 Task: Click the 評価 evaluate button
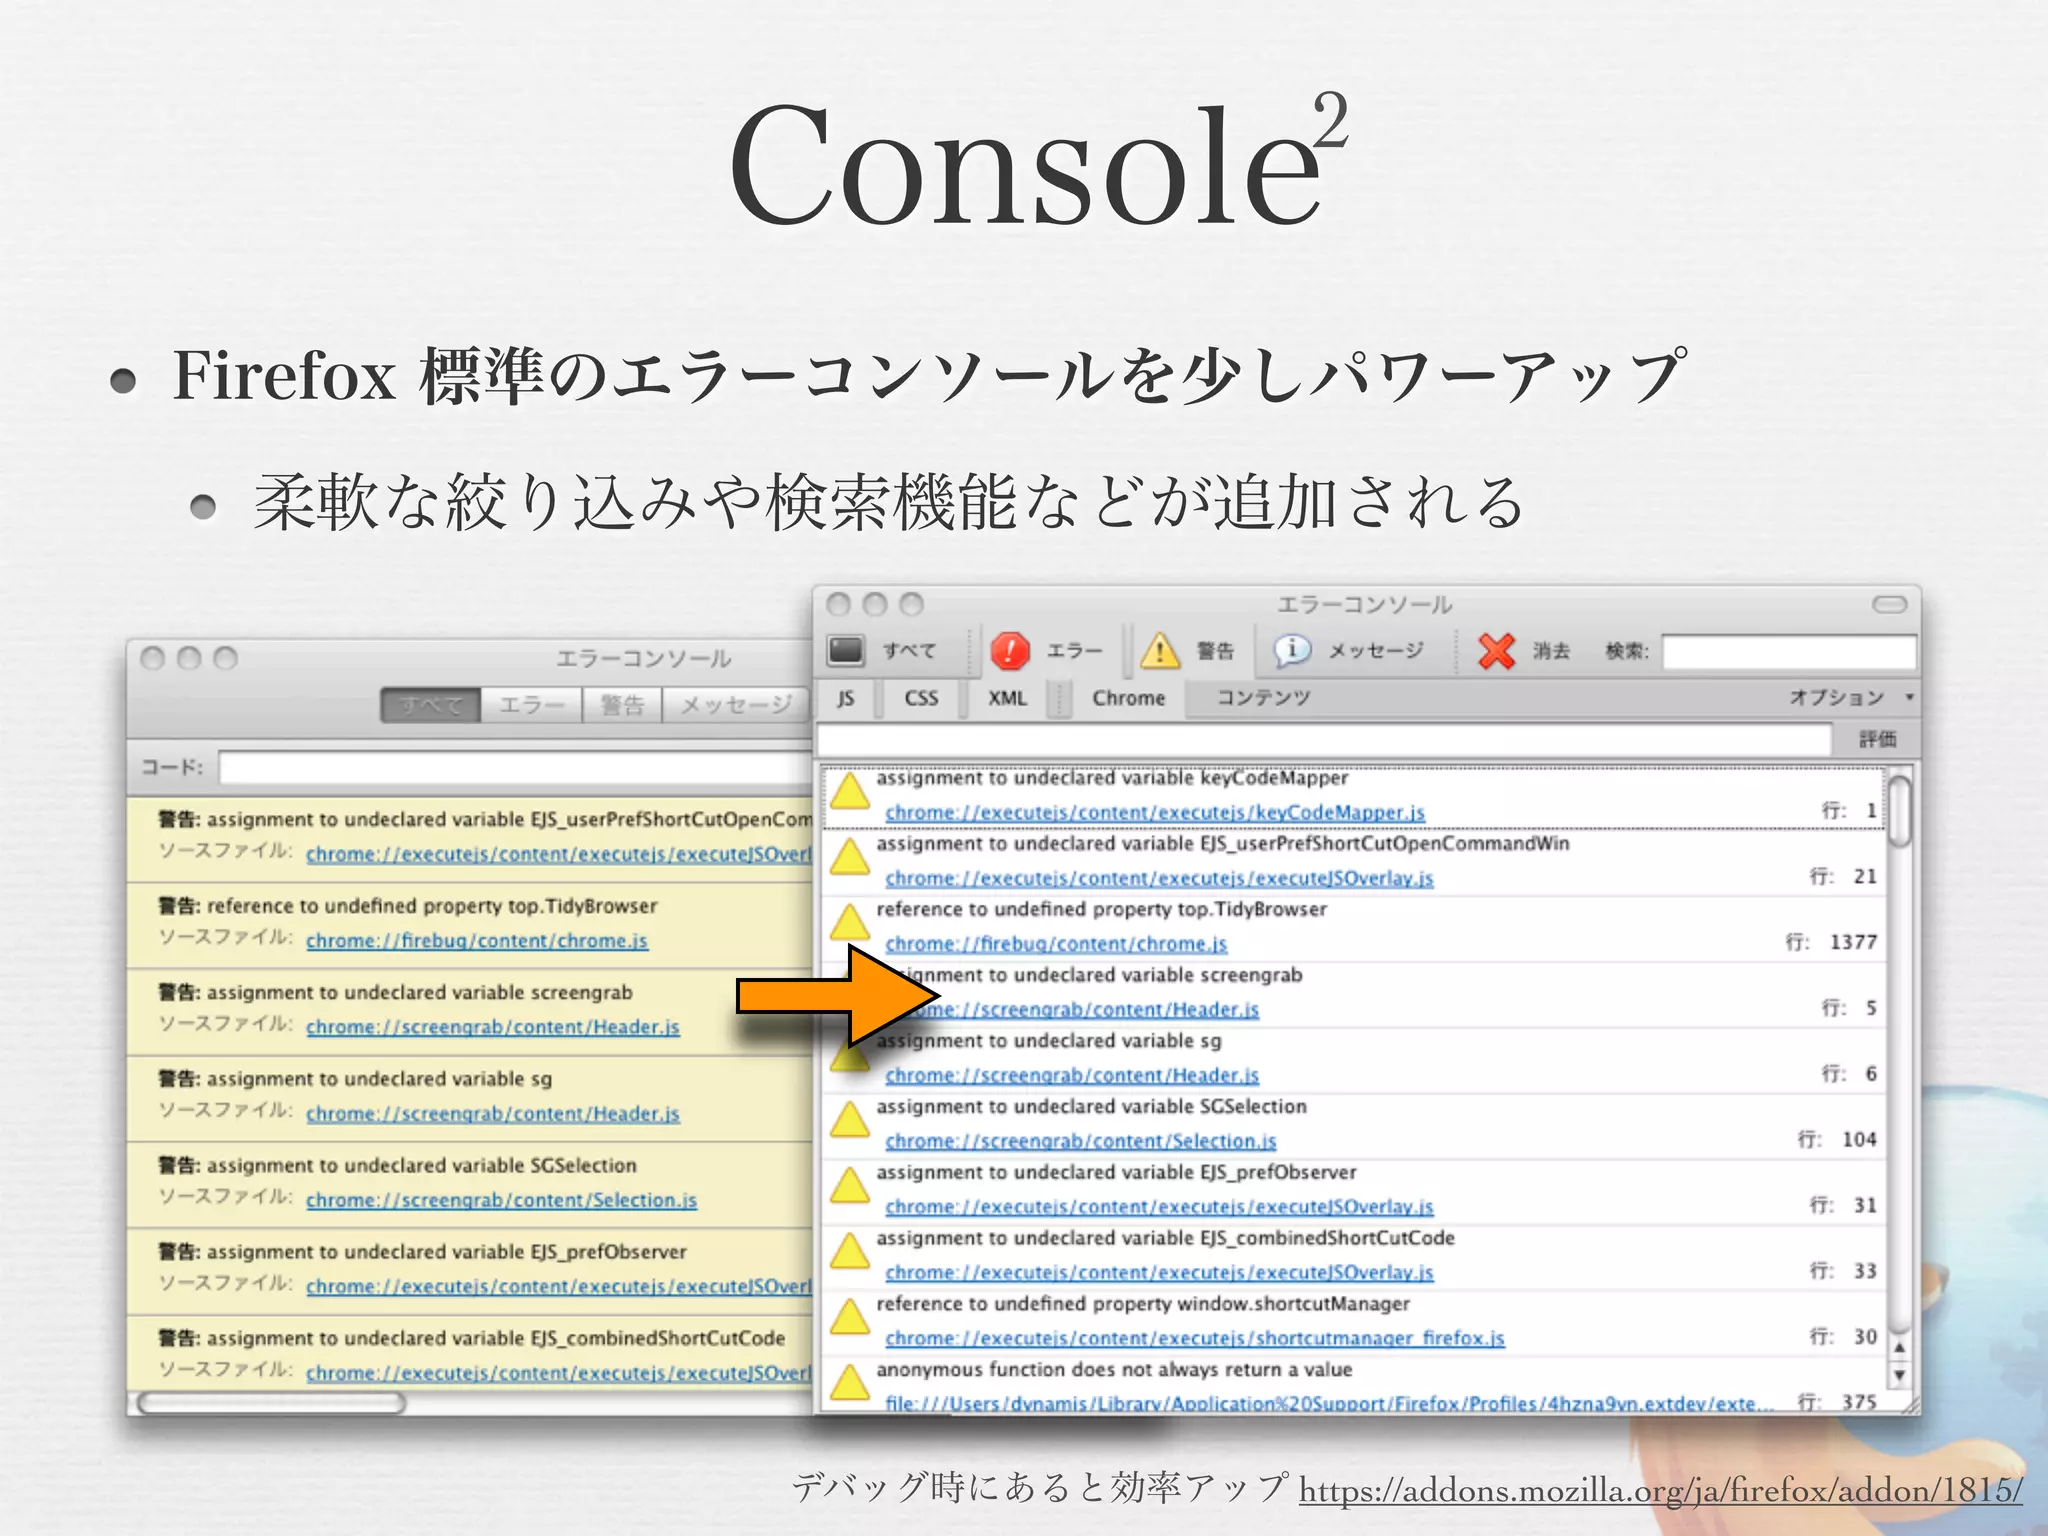1877,739
